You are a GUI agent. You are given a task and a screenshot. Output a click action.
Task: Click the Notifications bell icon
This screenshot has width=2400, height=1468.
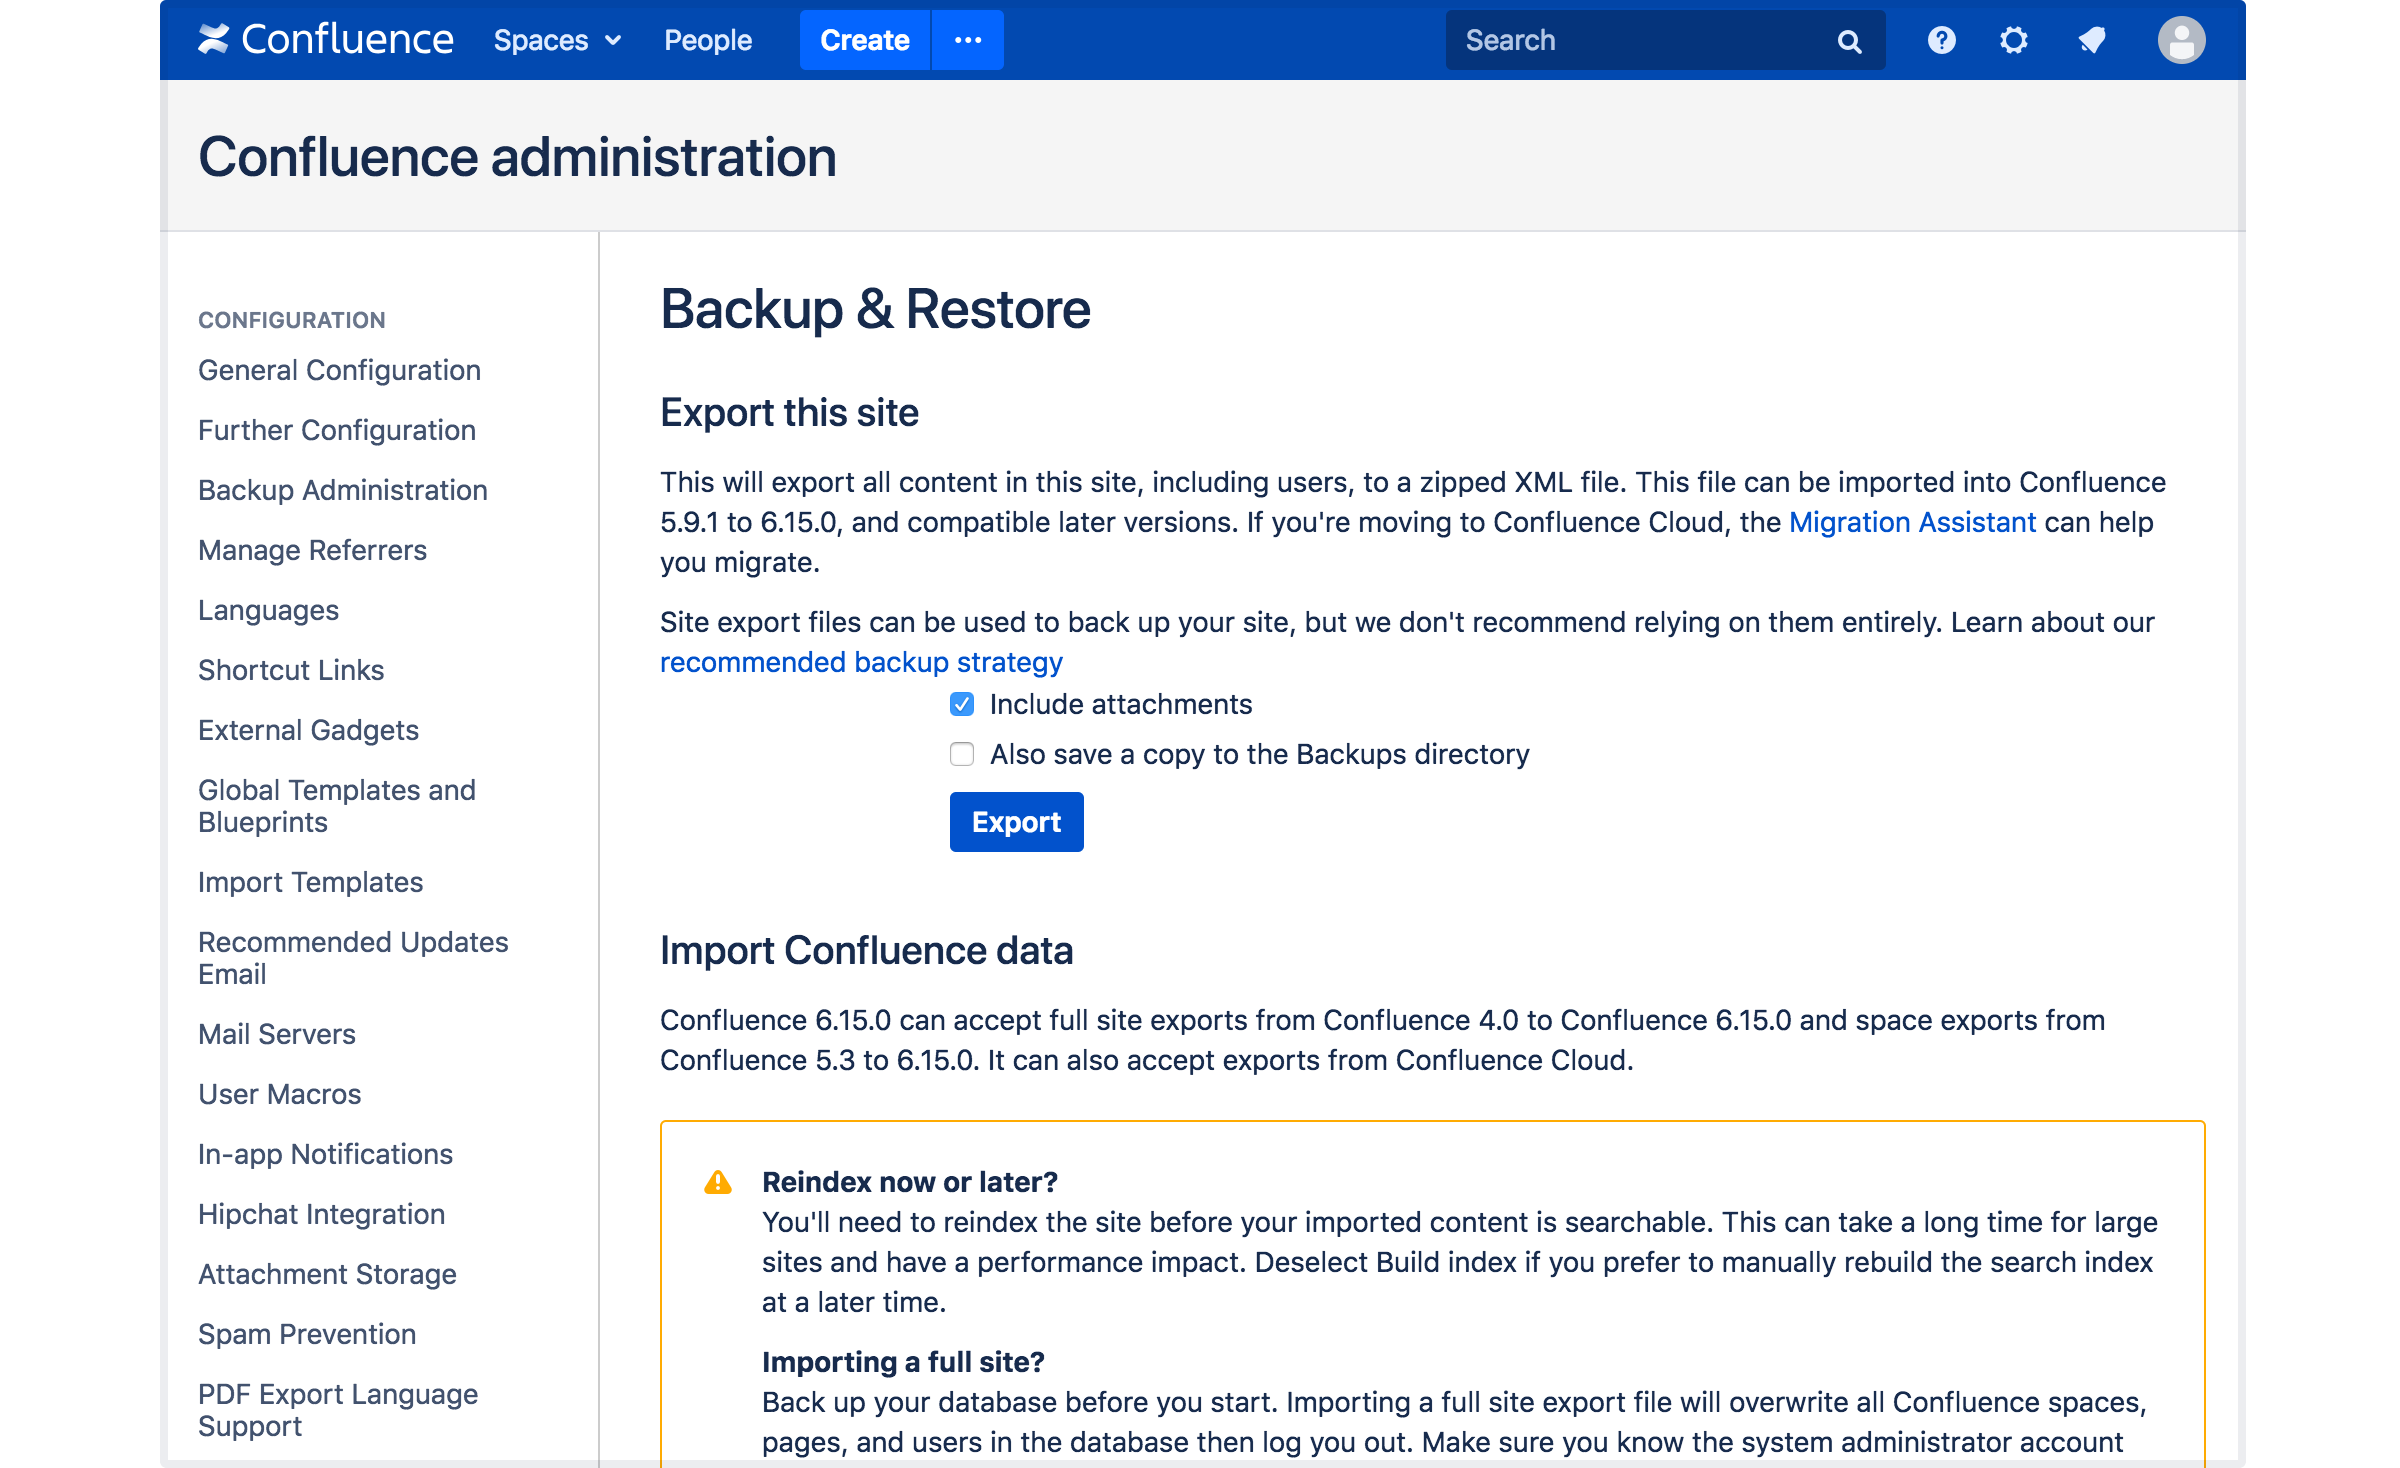2091,39
